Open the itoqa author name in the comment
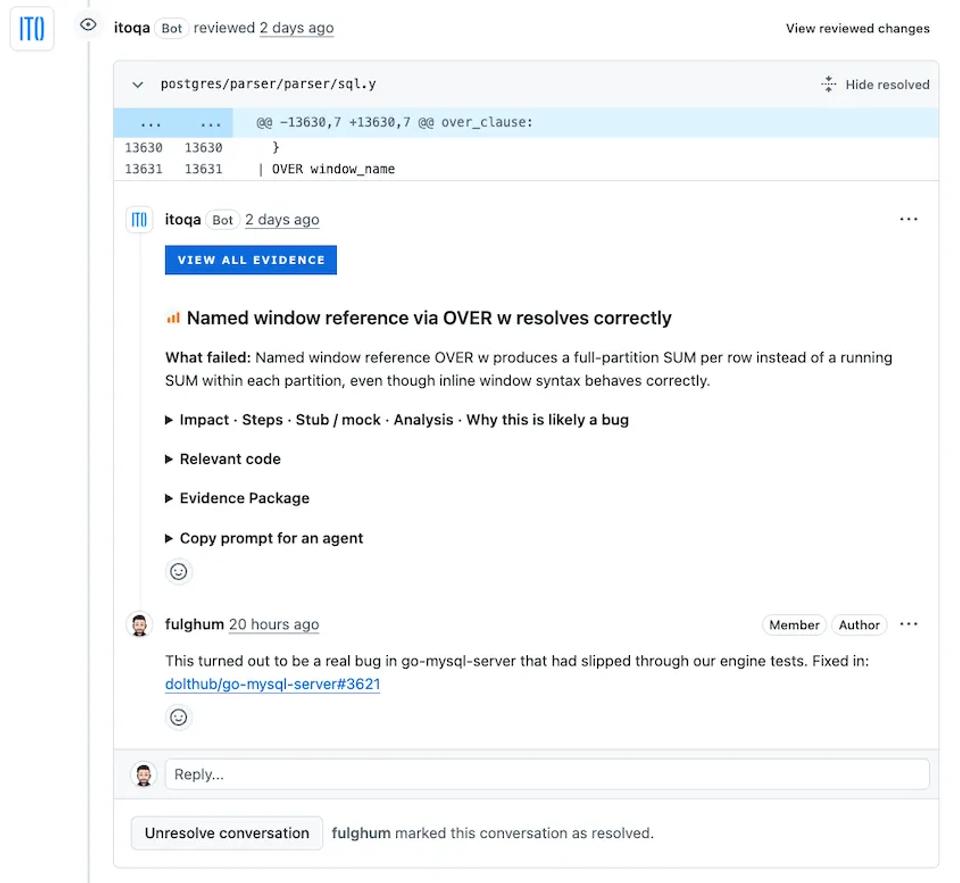Viewport: 960px width, 883px height. coord(182,219)
